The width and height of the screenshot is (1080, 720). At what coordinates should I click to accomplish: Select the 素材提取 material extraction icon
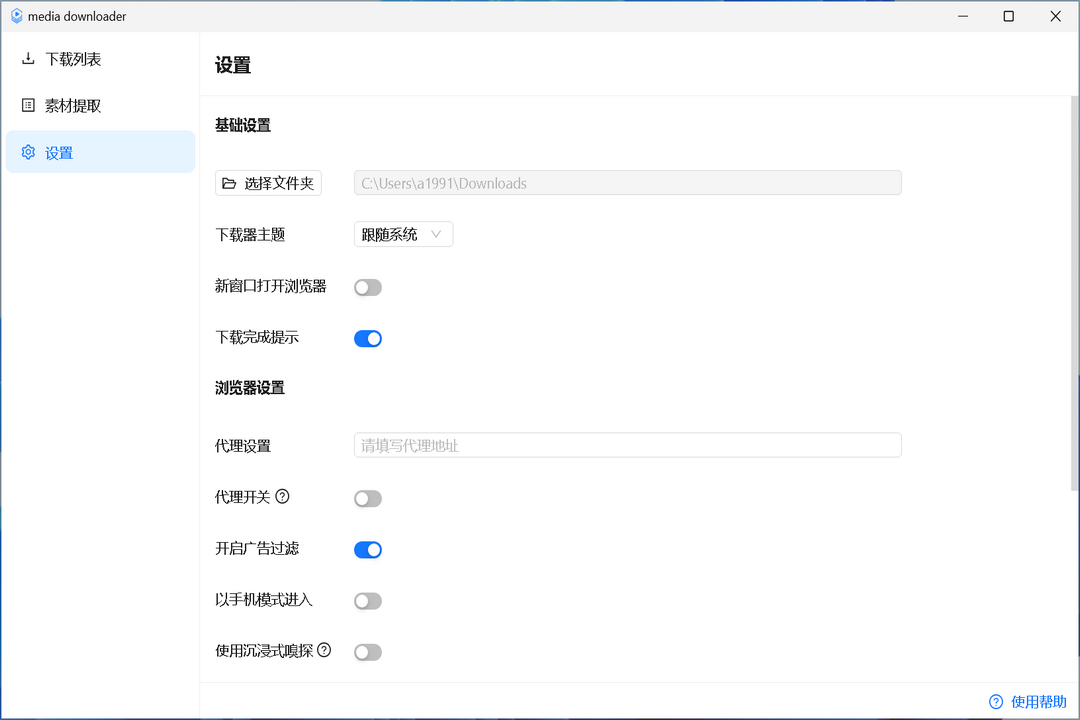click(27, 105)
